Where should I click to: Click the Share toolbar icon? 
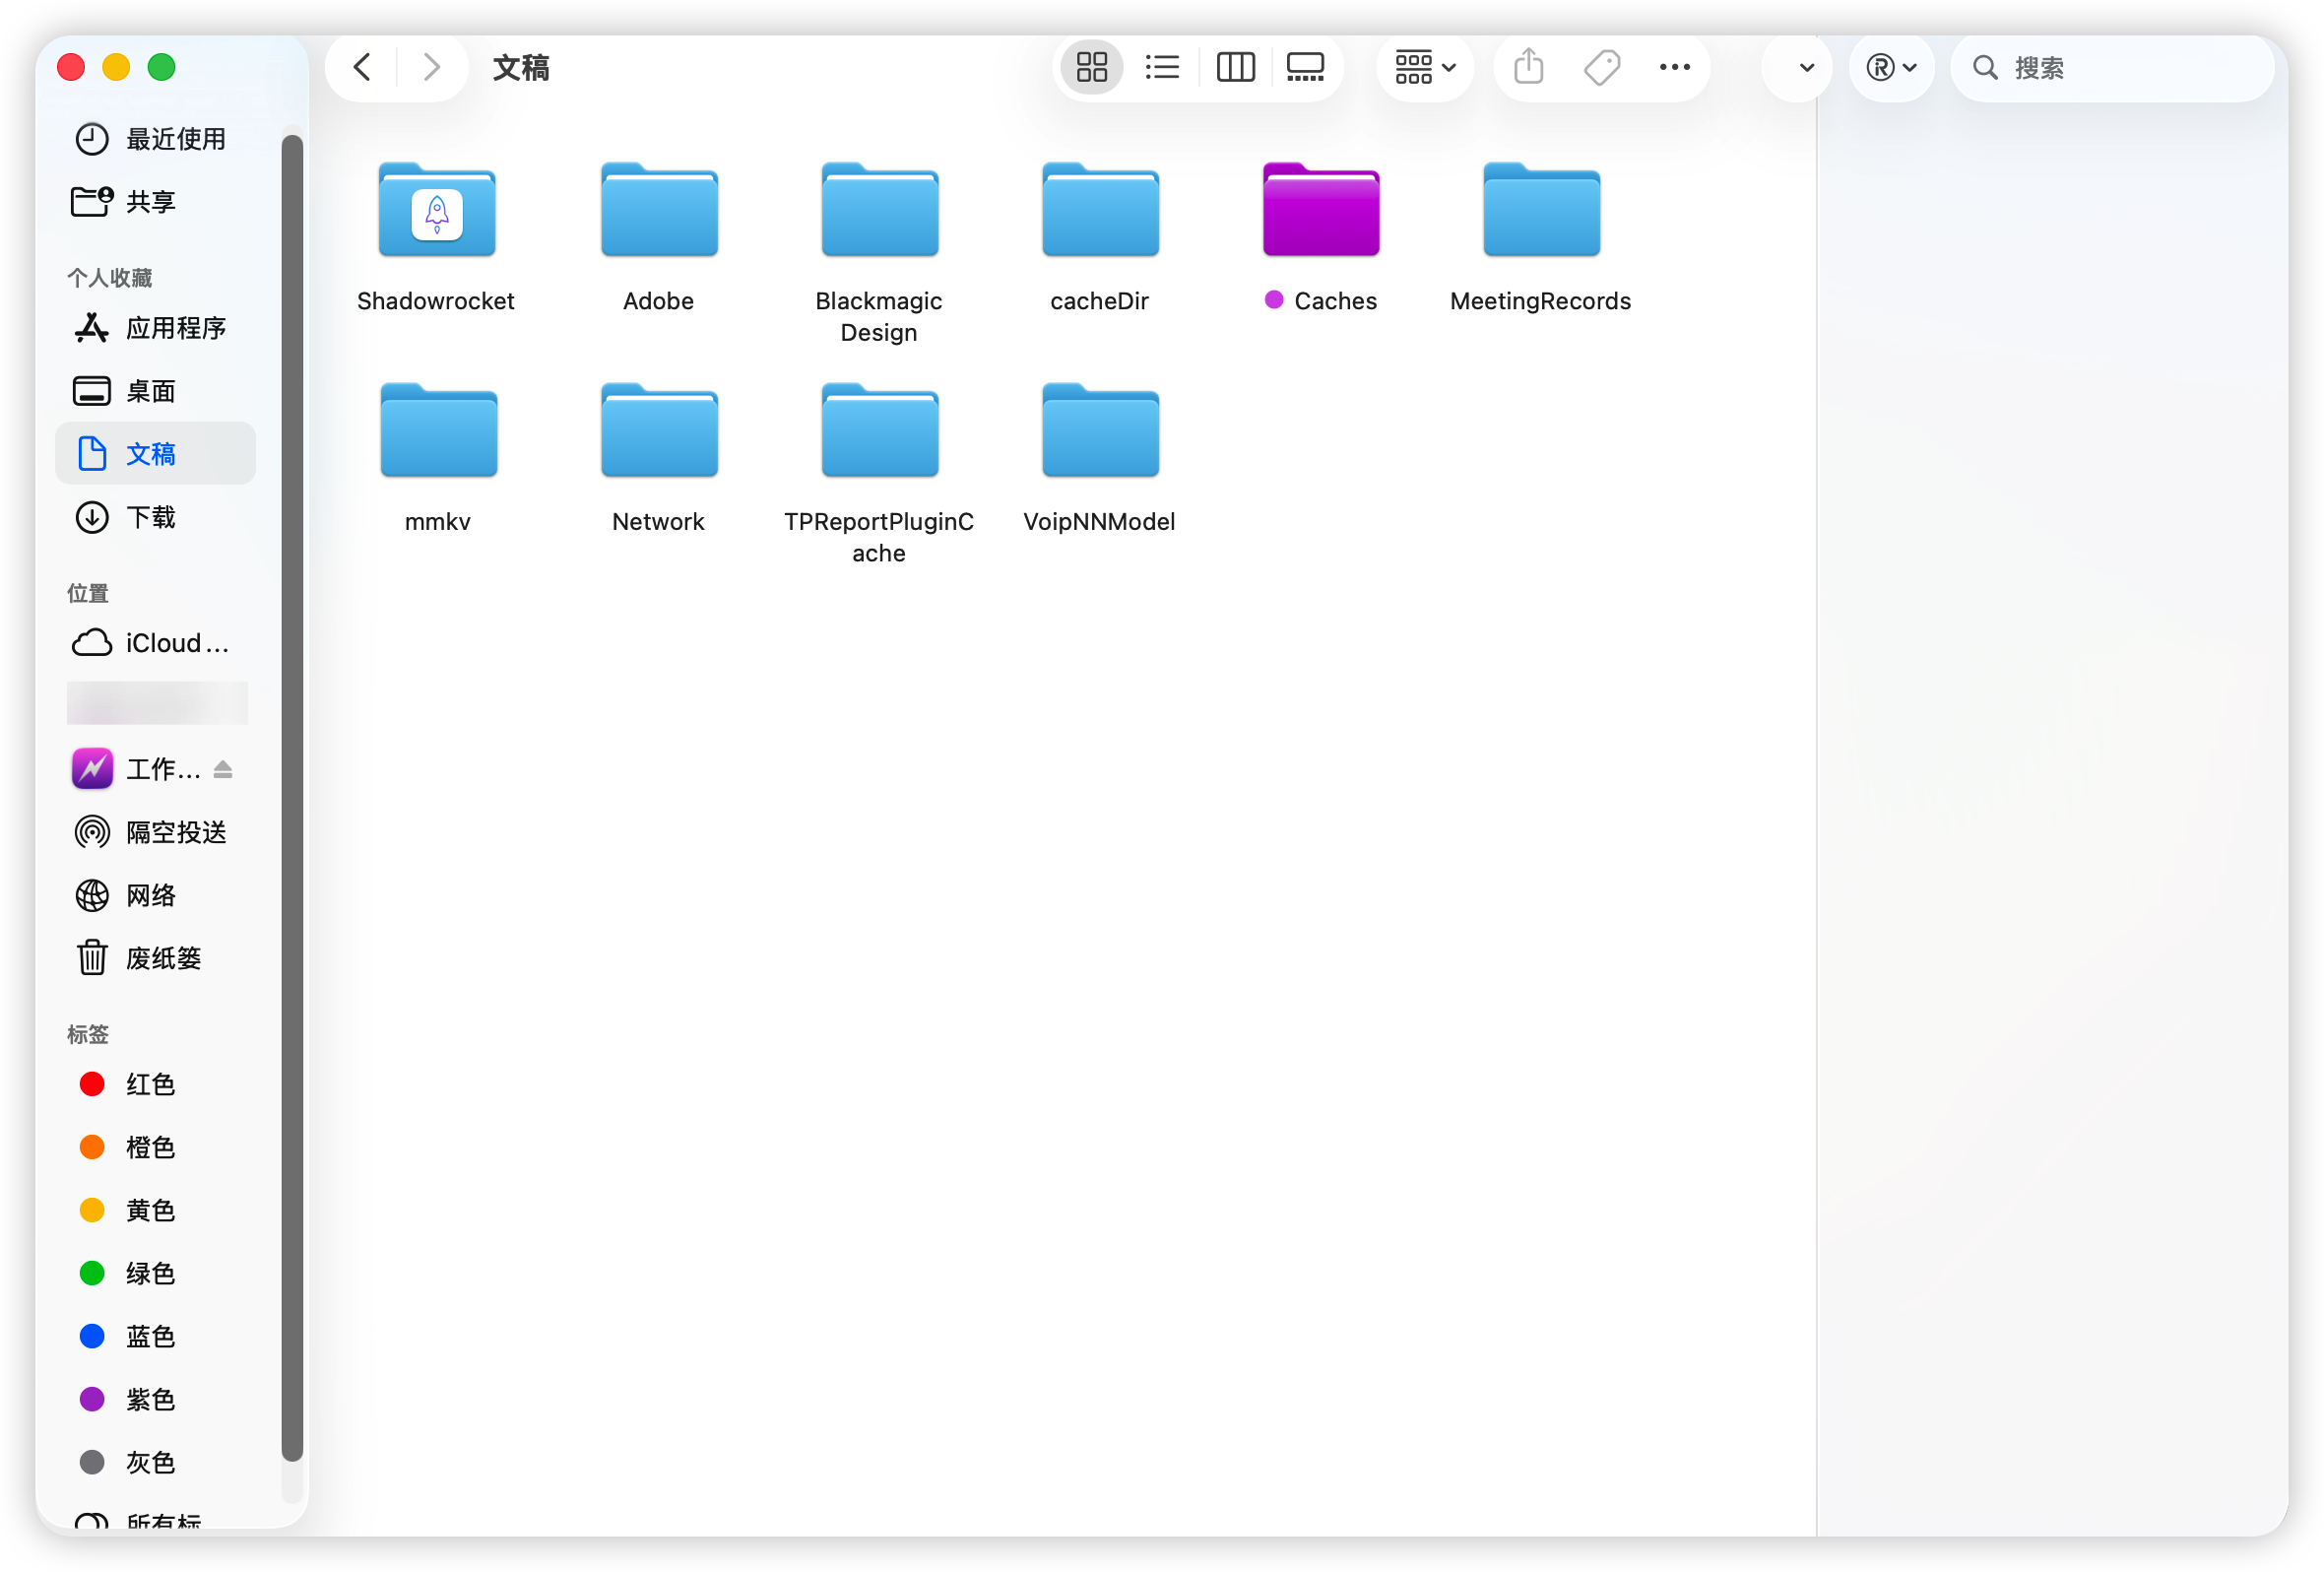[1528, 68]
